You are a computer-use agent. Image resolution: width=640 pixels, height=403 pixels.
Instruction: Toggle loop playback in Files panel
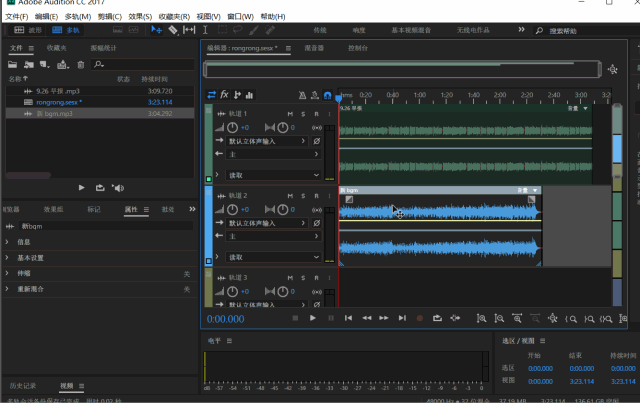click(x=100, y=188)
